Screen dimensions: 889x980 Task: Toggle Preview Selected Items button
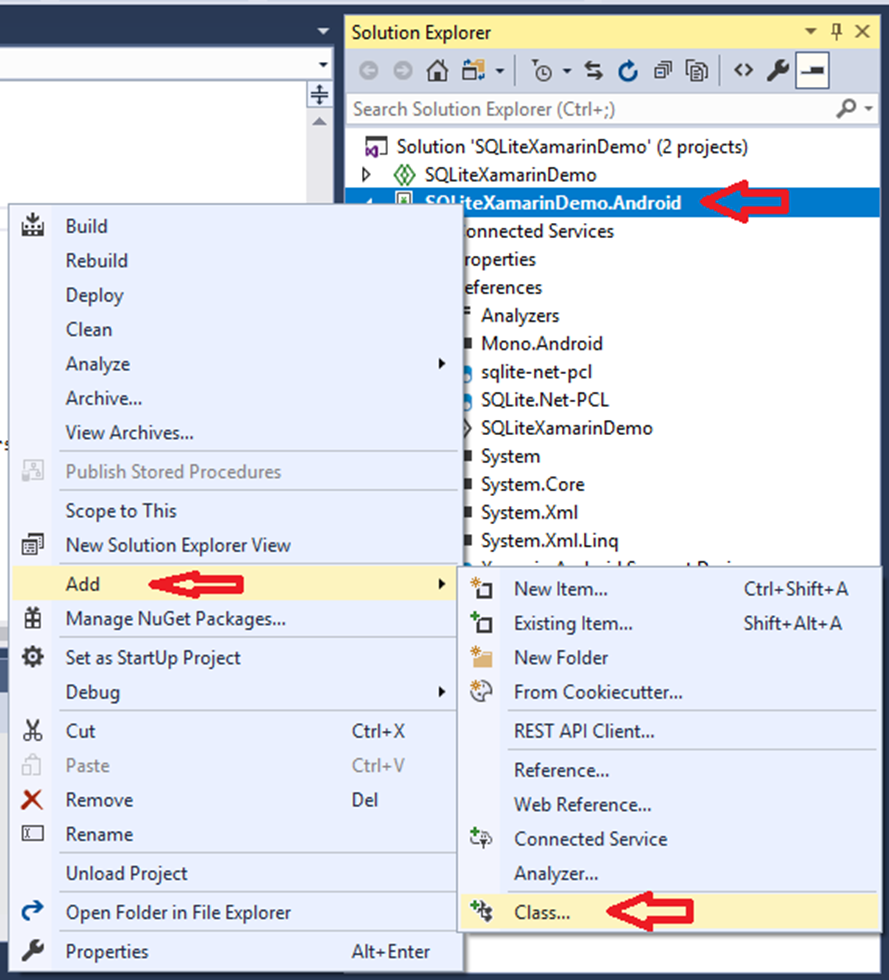[x=812, y=71]
